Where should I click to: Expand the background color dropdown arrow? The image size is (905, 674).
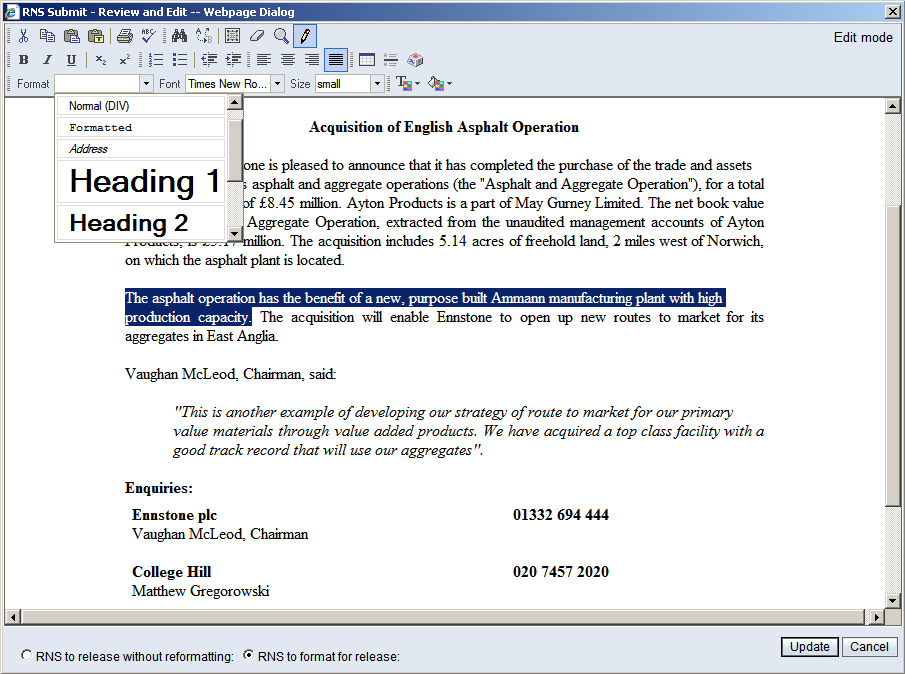(450, 84)
